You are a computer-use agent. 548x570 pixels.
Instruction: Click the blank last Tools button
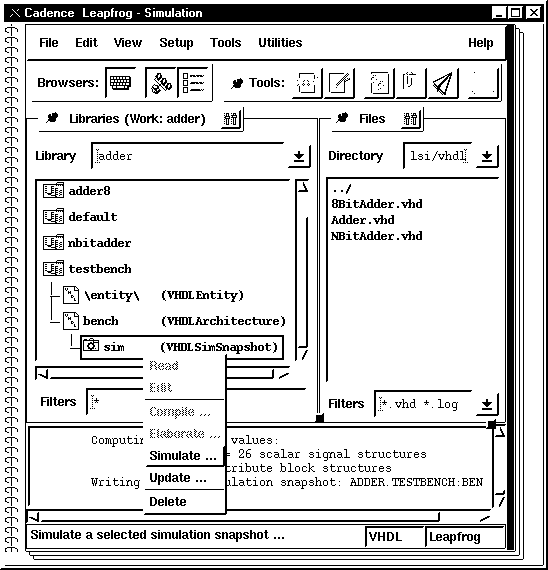coord(484,83)
